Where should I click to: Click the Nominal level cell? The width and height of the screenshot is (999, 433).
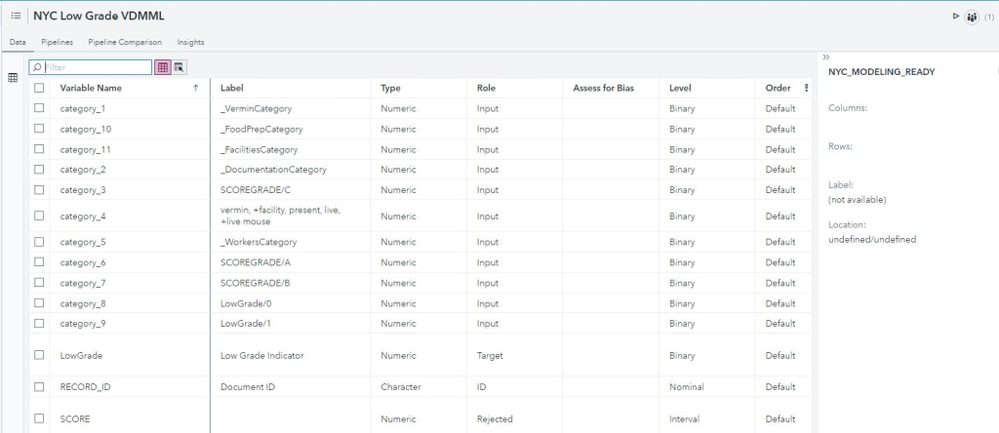coord(686,387)
